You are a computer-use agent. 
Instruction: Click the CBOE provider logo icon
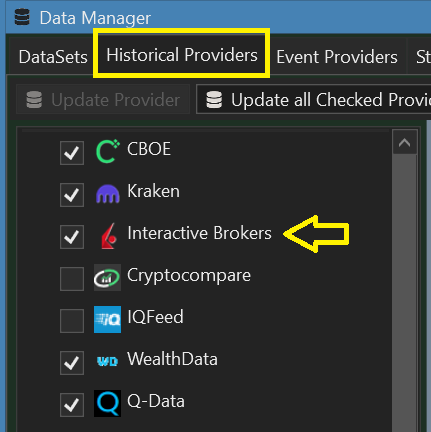107,151
